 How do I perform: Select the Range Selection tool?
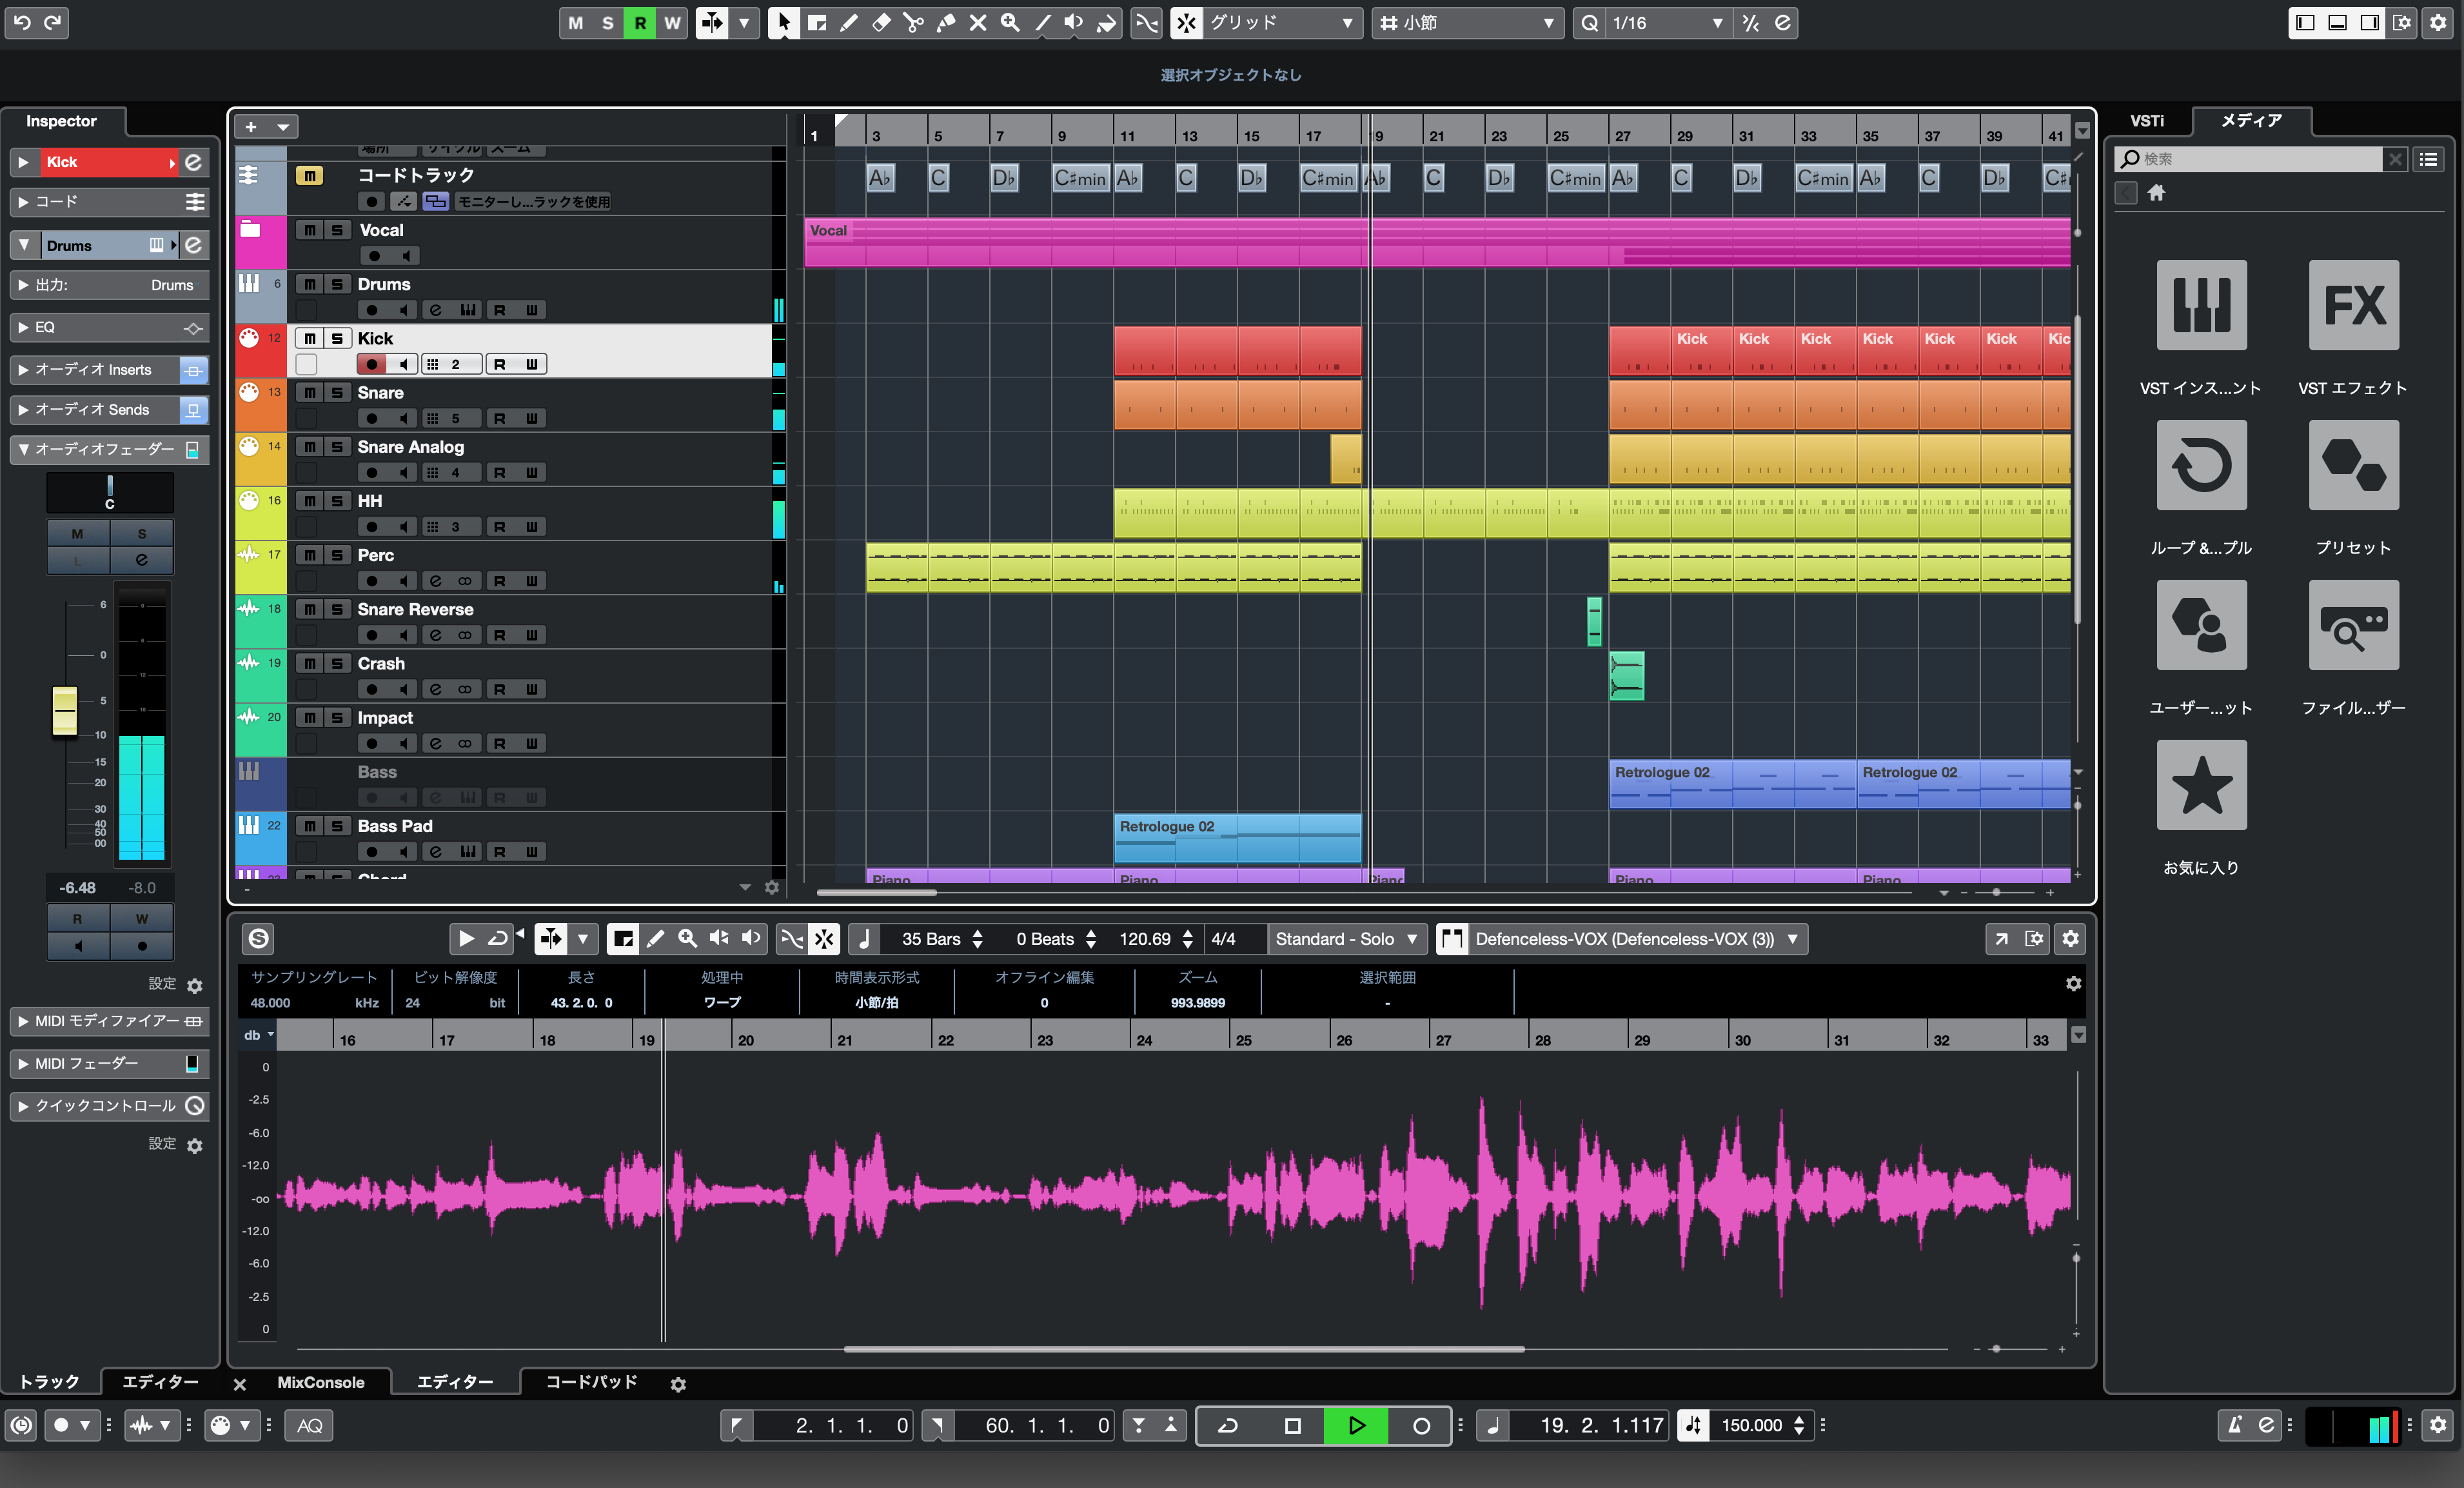[817, 22]
